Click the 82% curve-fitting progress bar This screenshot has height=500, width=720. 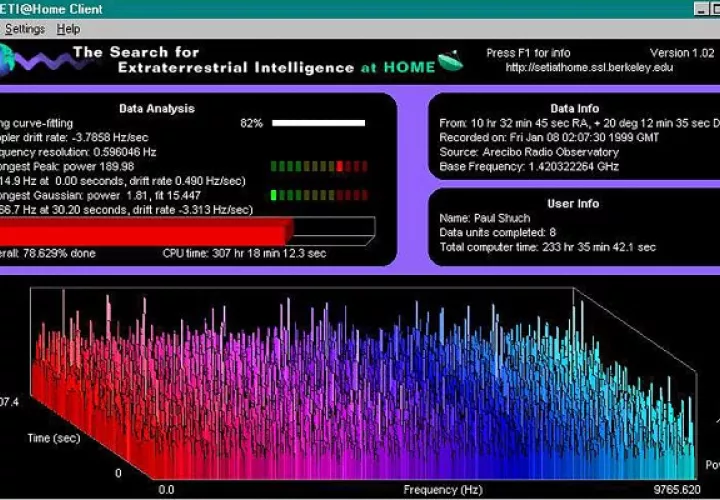pyautogui.click(x=318, y=123)
